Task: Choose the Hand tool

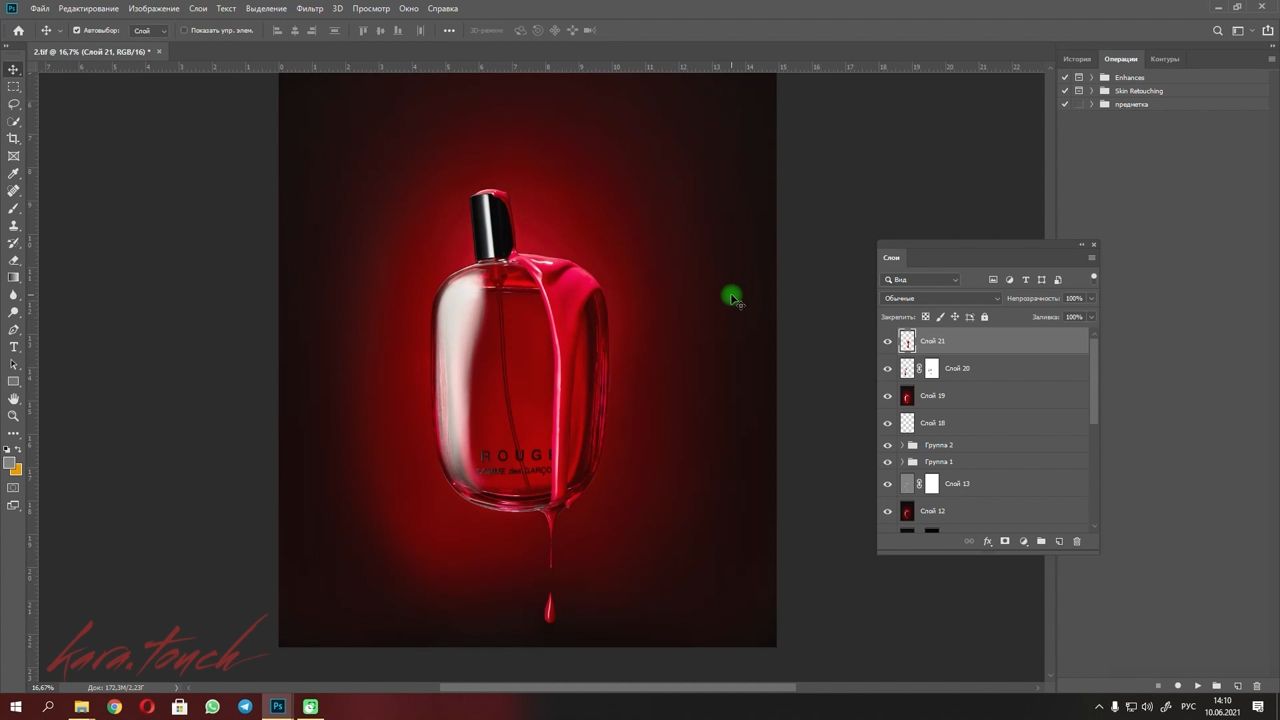Action: (13, 399)
